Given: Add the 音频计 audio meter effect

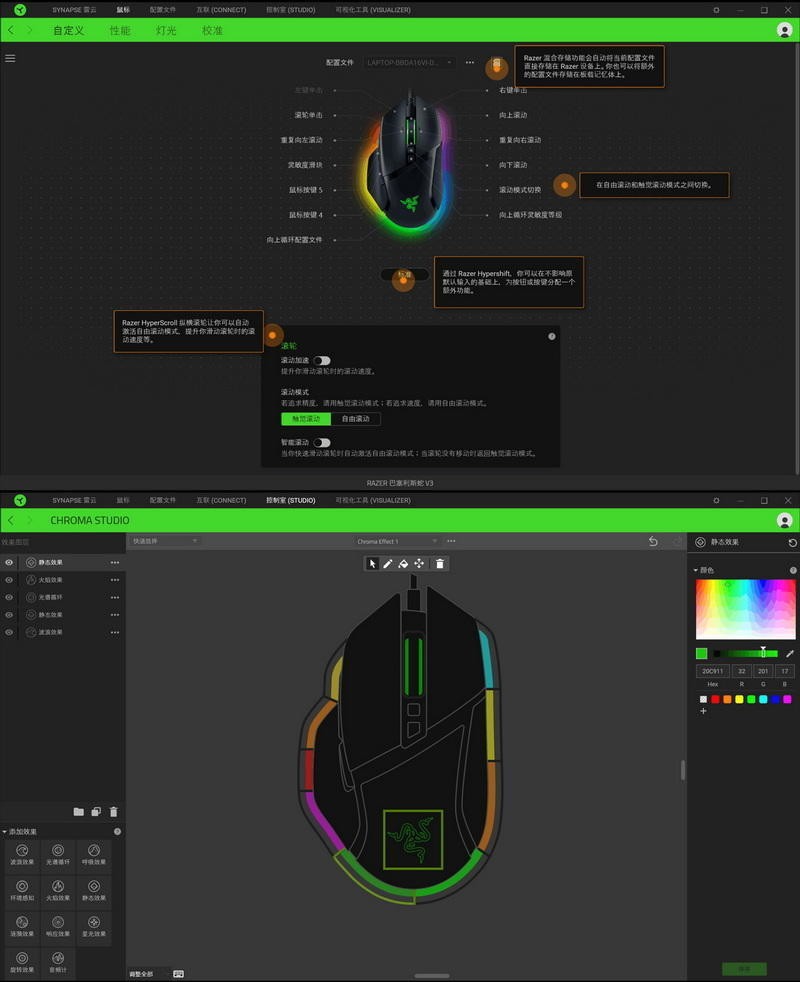Looking at the screenshot, I should click(58, 963).
